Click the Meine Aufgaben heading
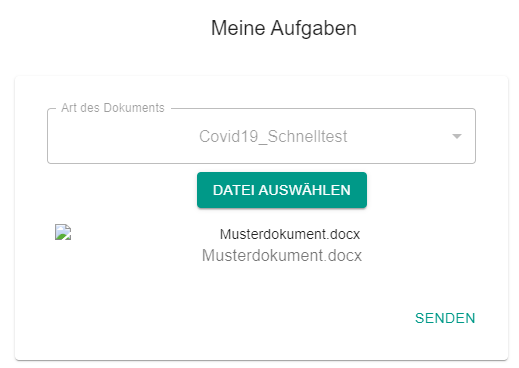This screenshot has width=519, height=368. [x=284, y=28]
